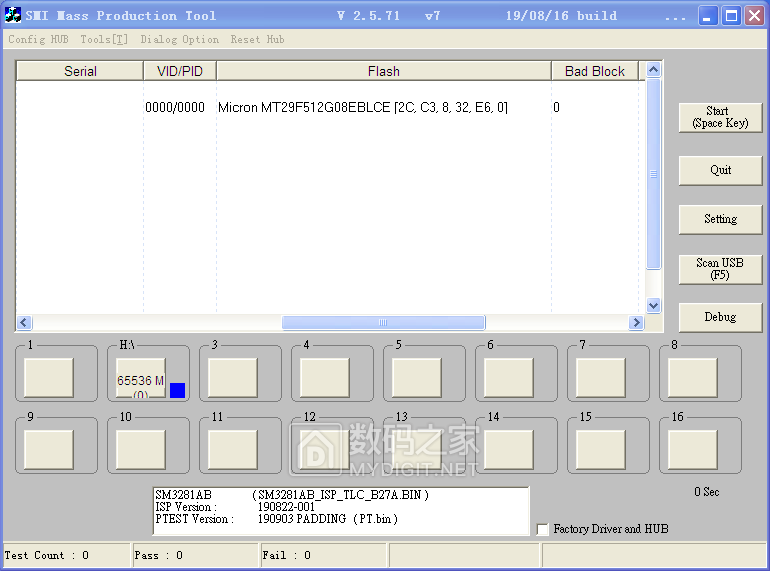
Task: Select USB port slot 8
Action: pos(692,378)
